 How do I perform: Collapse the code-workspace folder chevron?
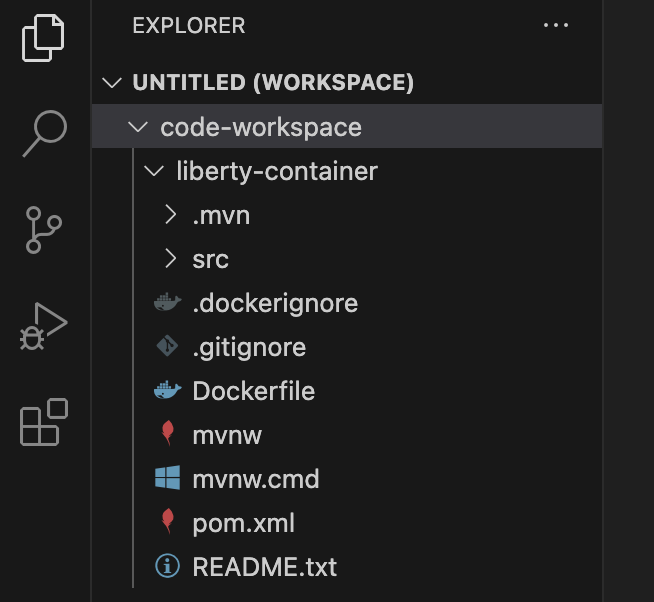[138, 127]
